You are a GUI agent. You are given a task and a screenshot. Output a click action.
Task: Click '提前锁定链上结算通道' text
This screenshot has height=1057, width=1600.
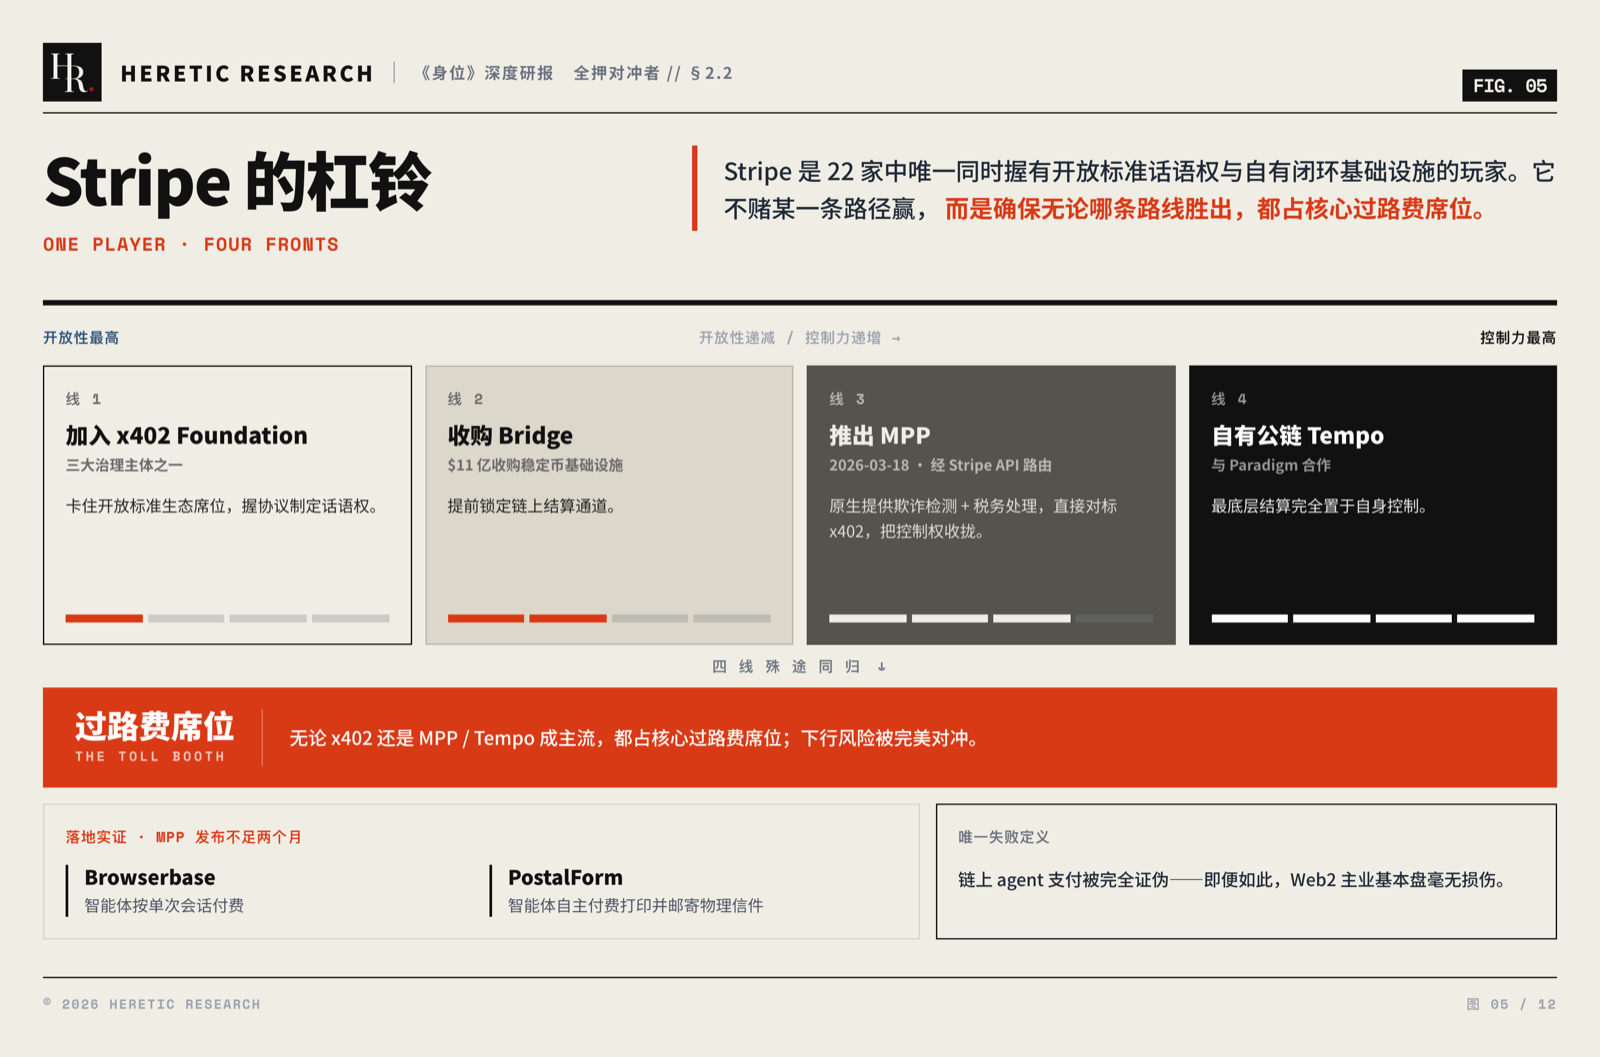[x=531, y=506]
